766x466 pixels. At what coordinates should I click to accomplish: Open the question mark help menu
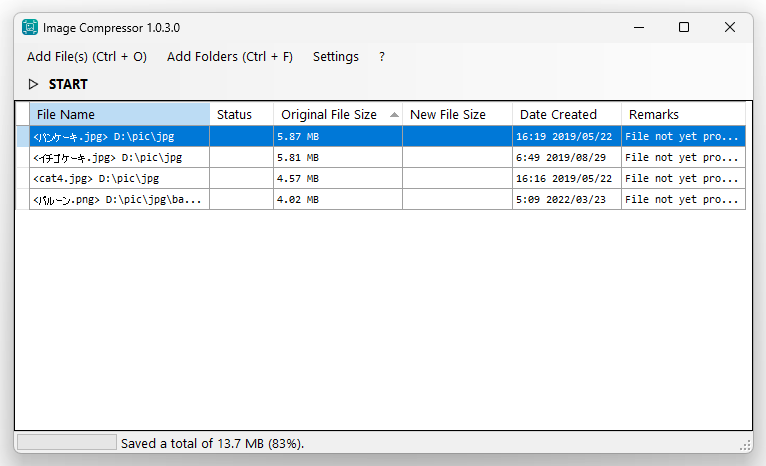click(x=382, y=57)
